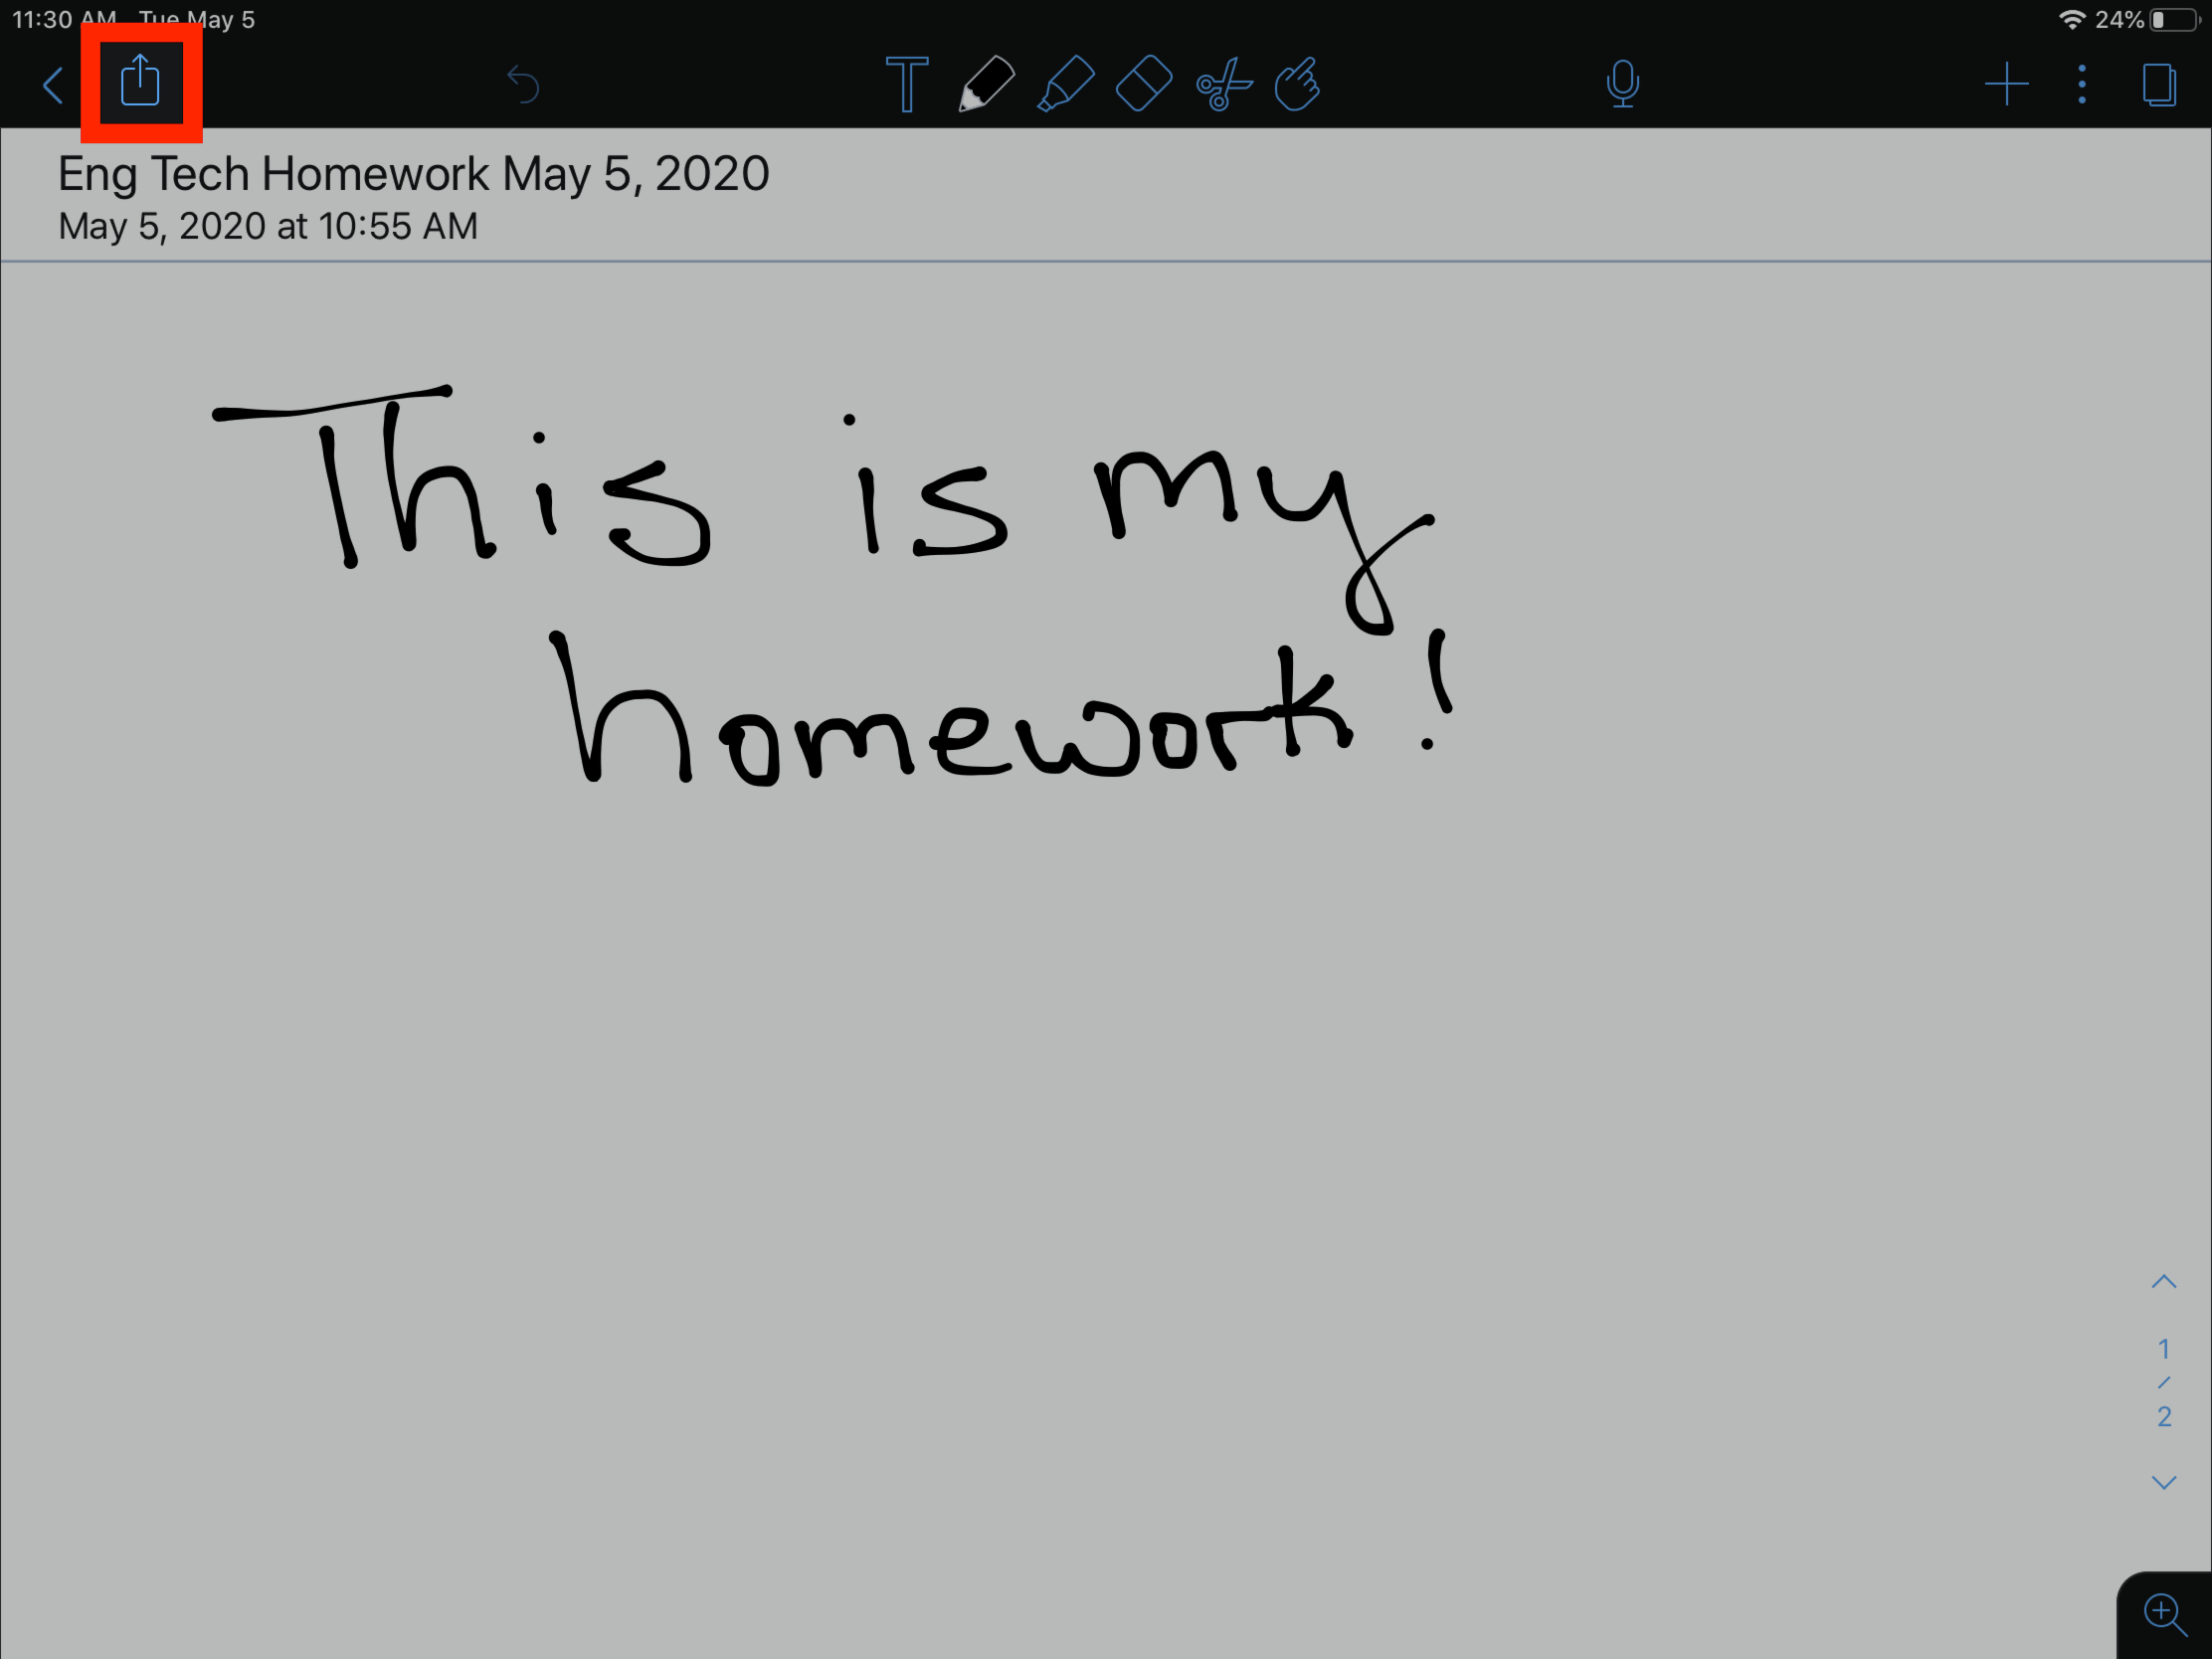Select the Hand pan tool

pos(1298,84)
